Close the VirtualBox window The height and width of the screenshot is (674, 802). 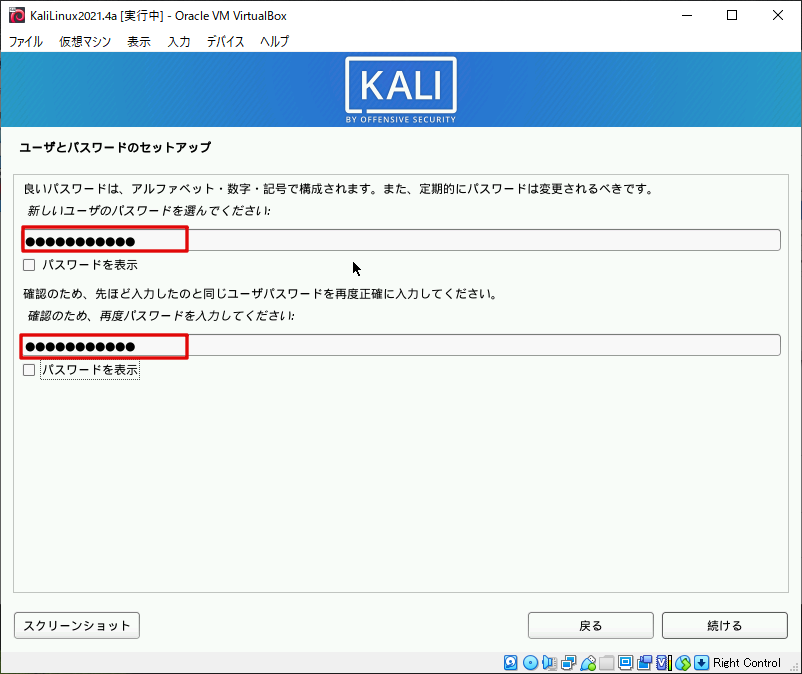point(777,15)
